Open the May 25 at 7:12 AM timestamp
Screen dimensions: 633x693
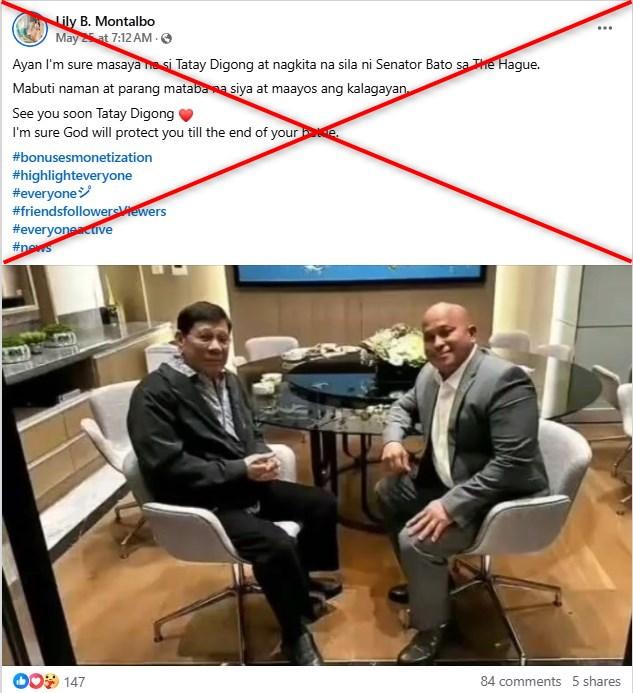[x=104, y=38]
